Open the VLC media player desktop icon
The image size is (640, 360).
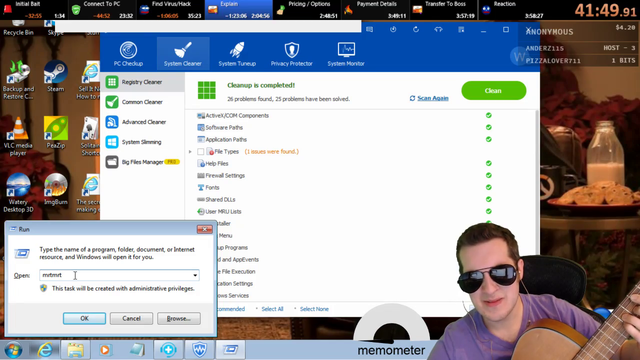[x=18, y=136]
